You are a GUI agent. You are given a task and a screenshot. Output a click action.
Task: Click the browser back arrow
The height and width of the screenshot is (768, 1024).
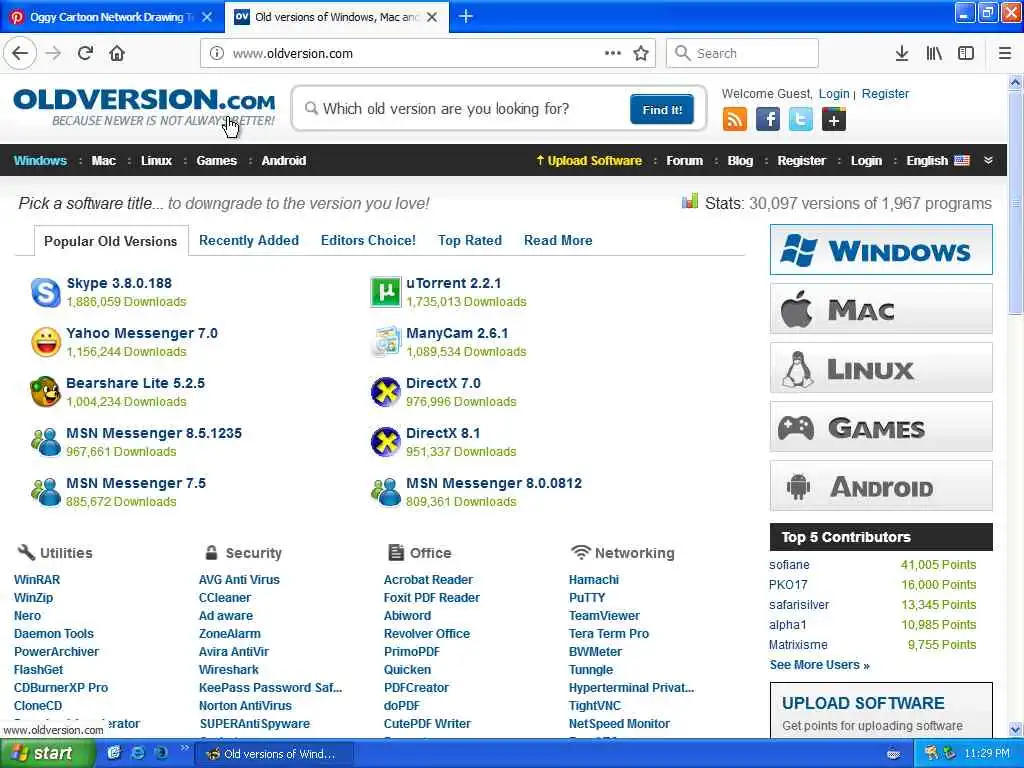click(x=20, y=53)
